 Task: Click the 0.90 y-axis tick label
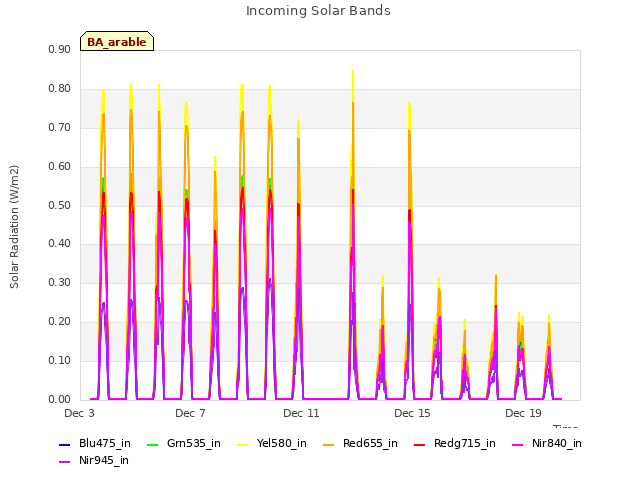click(x=60, y=49)
